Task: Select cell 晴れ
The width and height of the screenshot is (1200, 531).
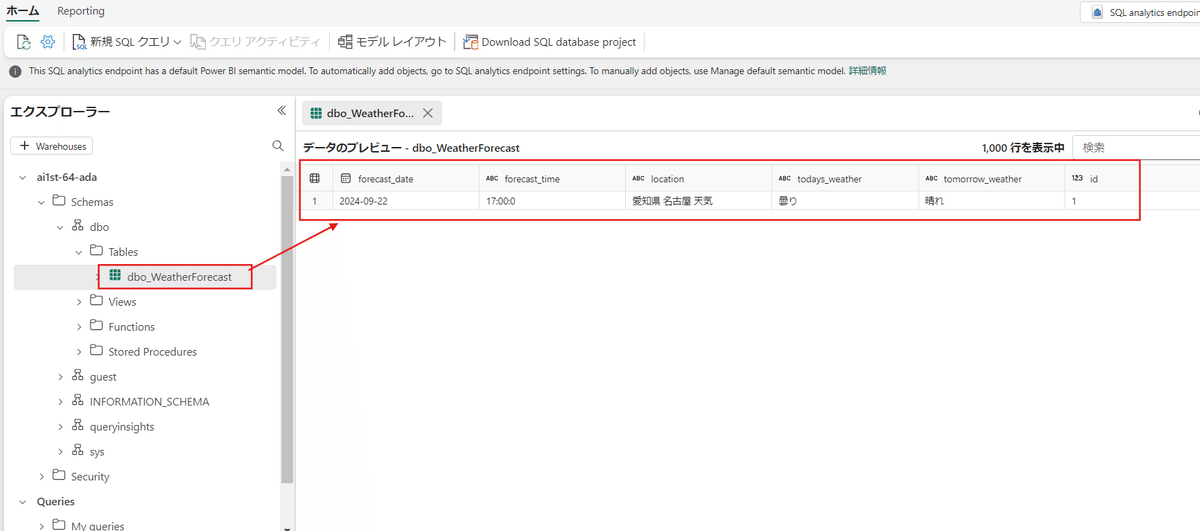Action: (991, 201)
